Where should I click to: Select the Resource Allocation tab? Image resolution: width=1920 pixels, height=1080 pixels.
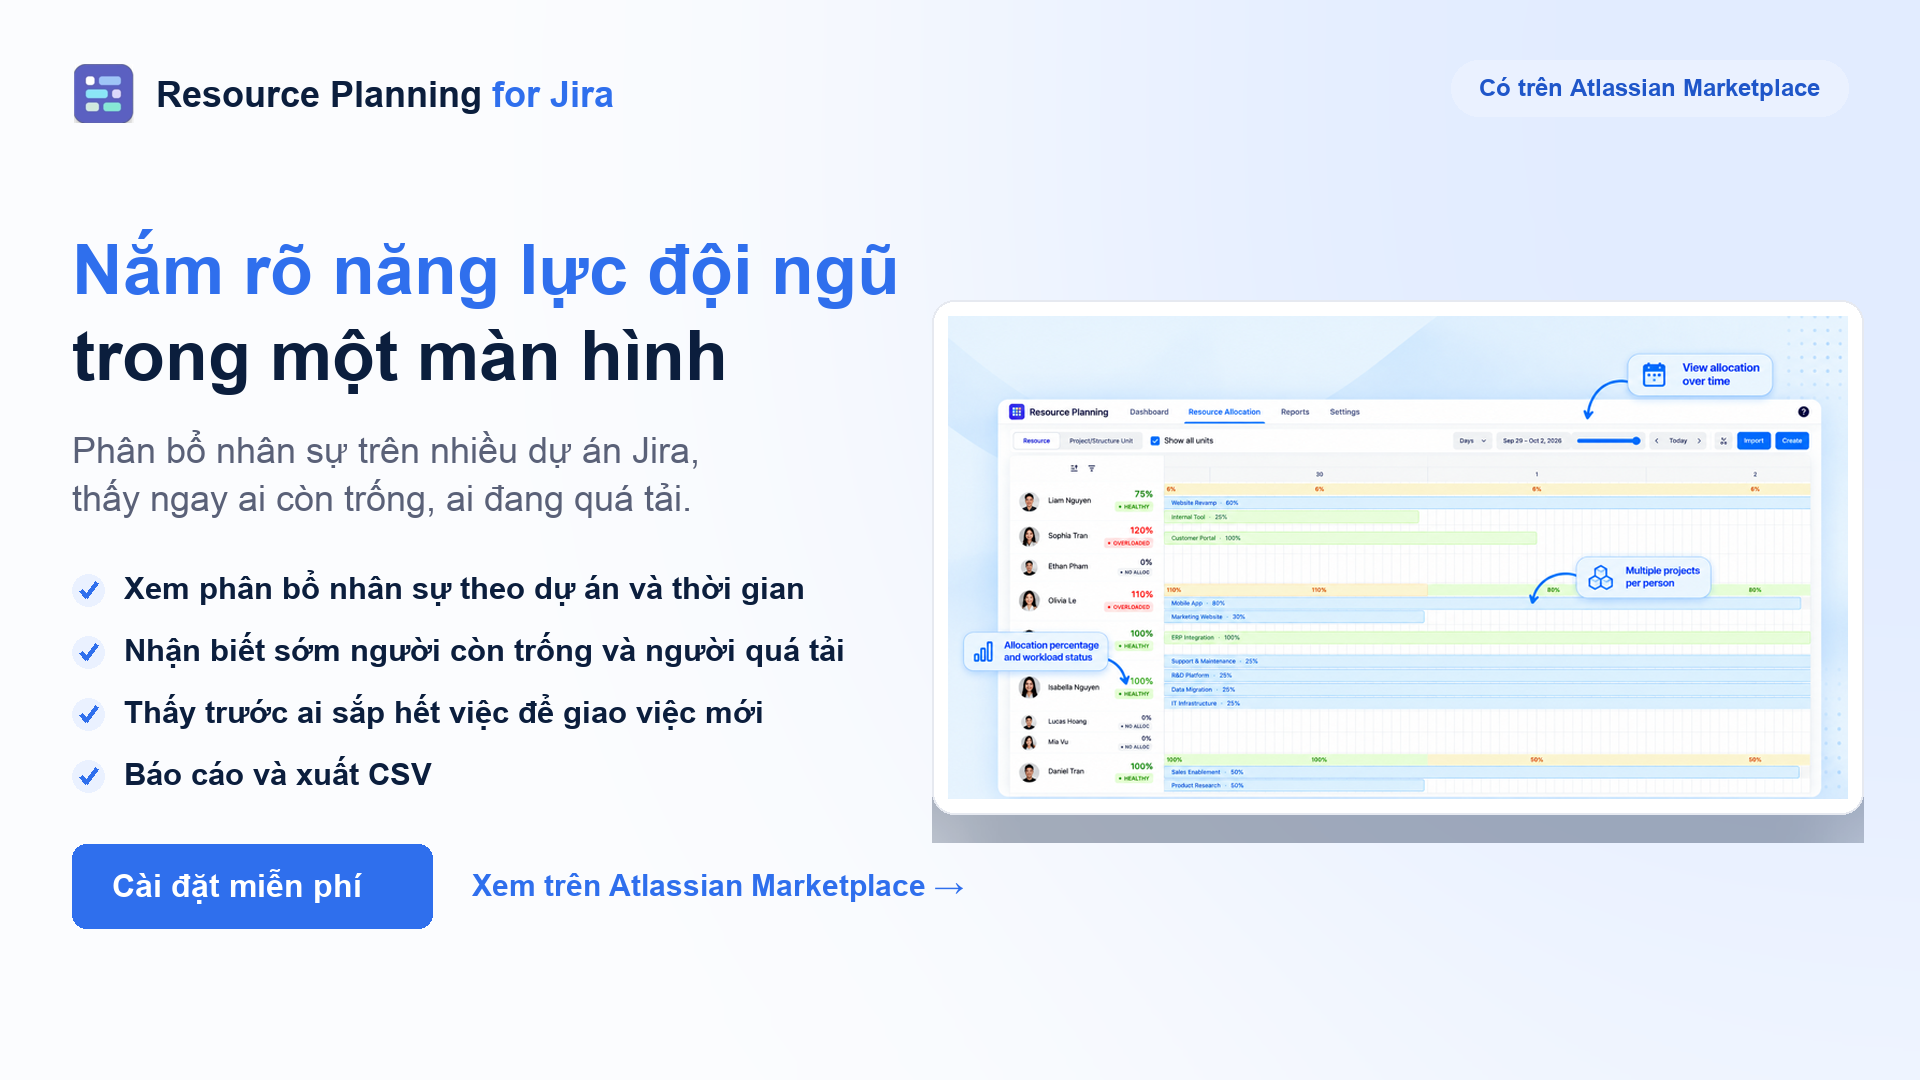[1224, 412]
